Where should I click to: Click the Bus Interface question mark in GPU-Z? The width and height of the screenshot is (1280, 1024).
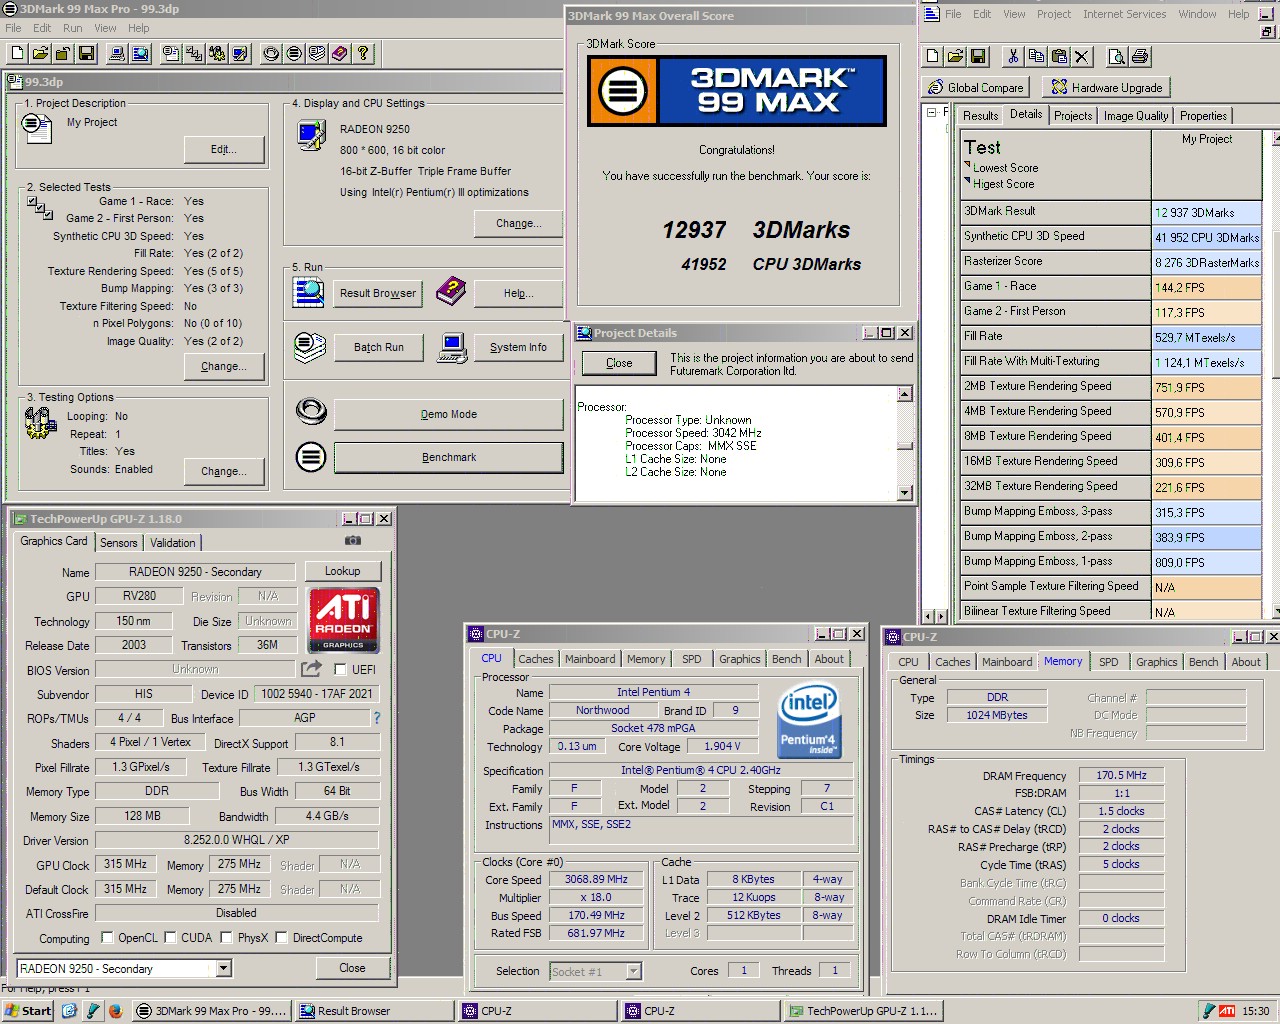pos(377,718)
